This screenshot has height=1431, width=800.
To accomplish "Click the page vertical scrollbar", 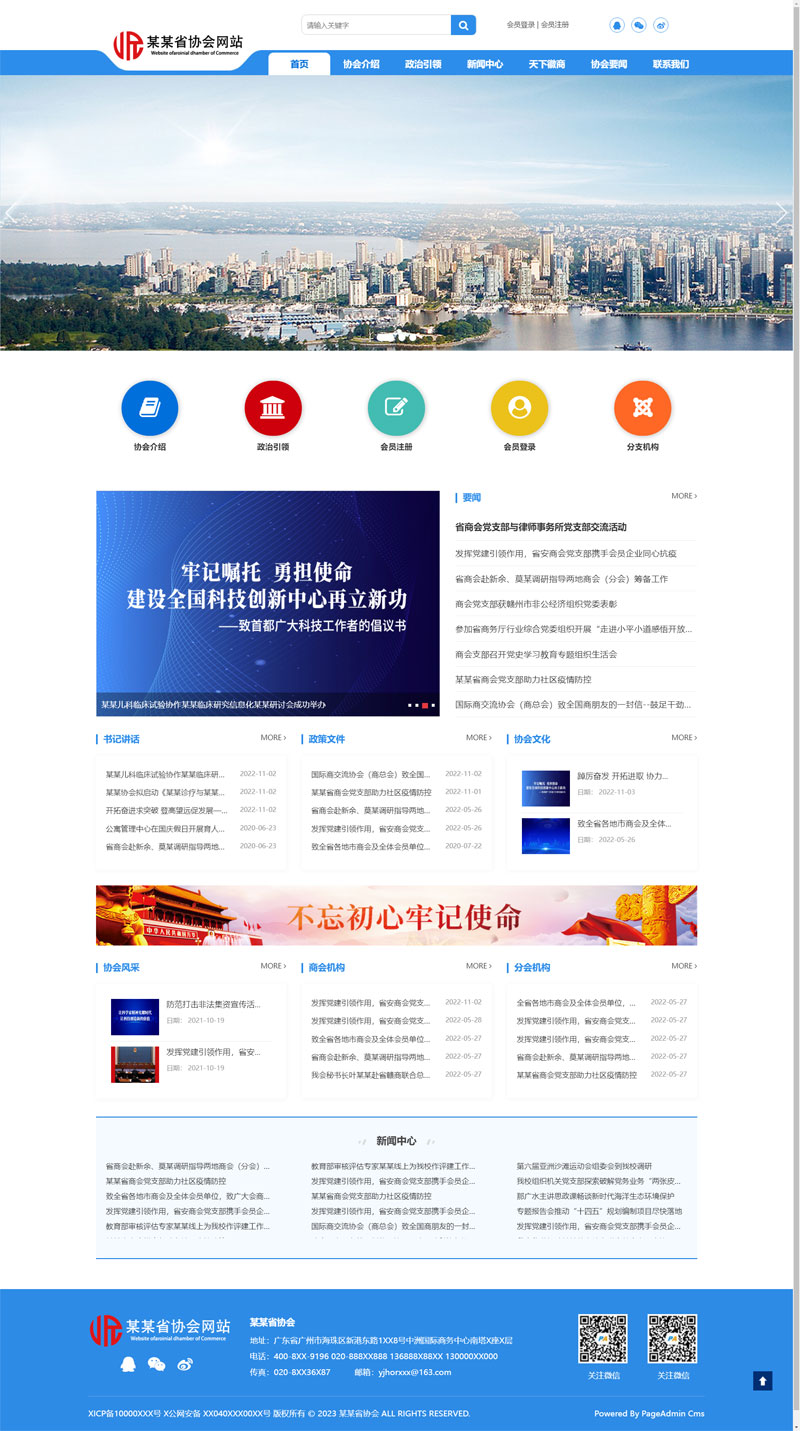I will 796,715.
